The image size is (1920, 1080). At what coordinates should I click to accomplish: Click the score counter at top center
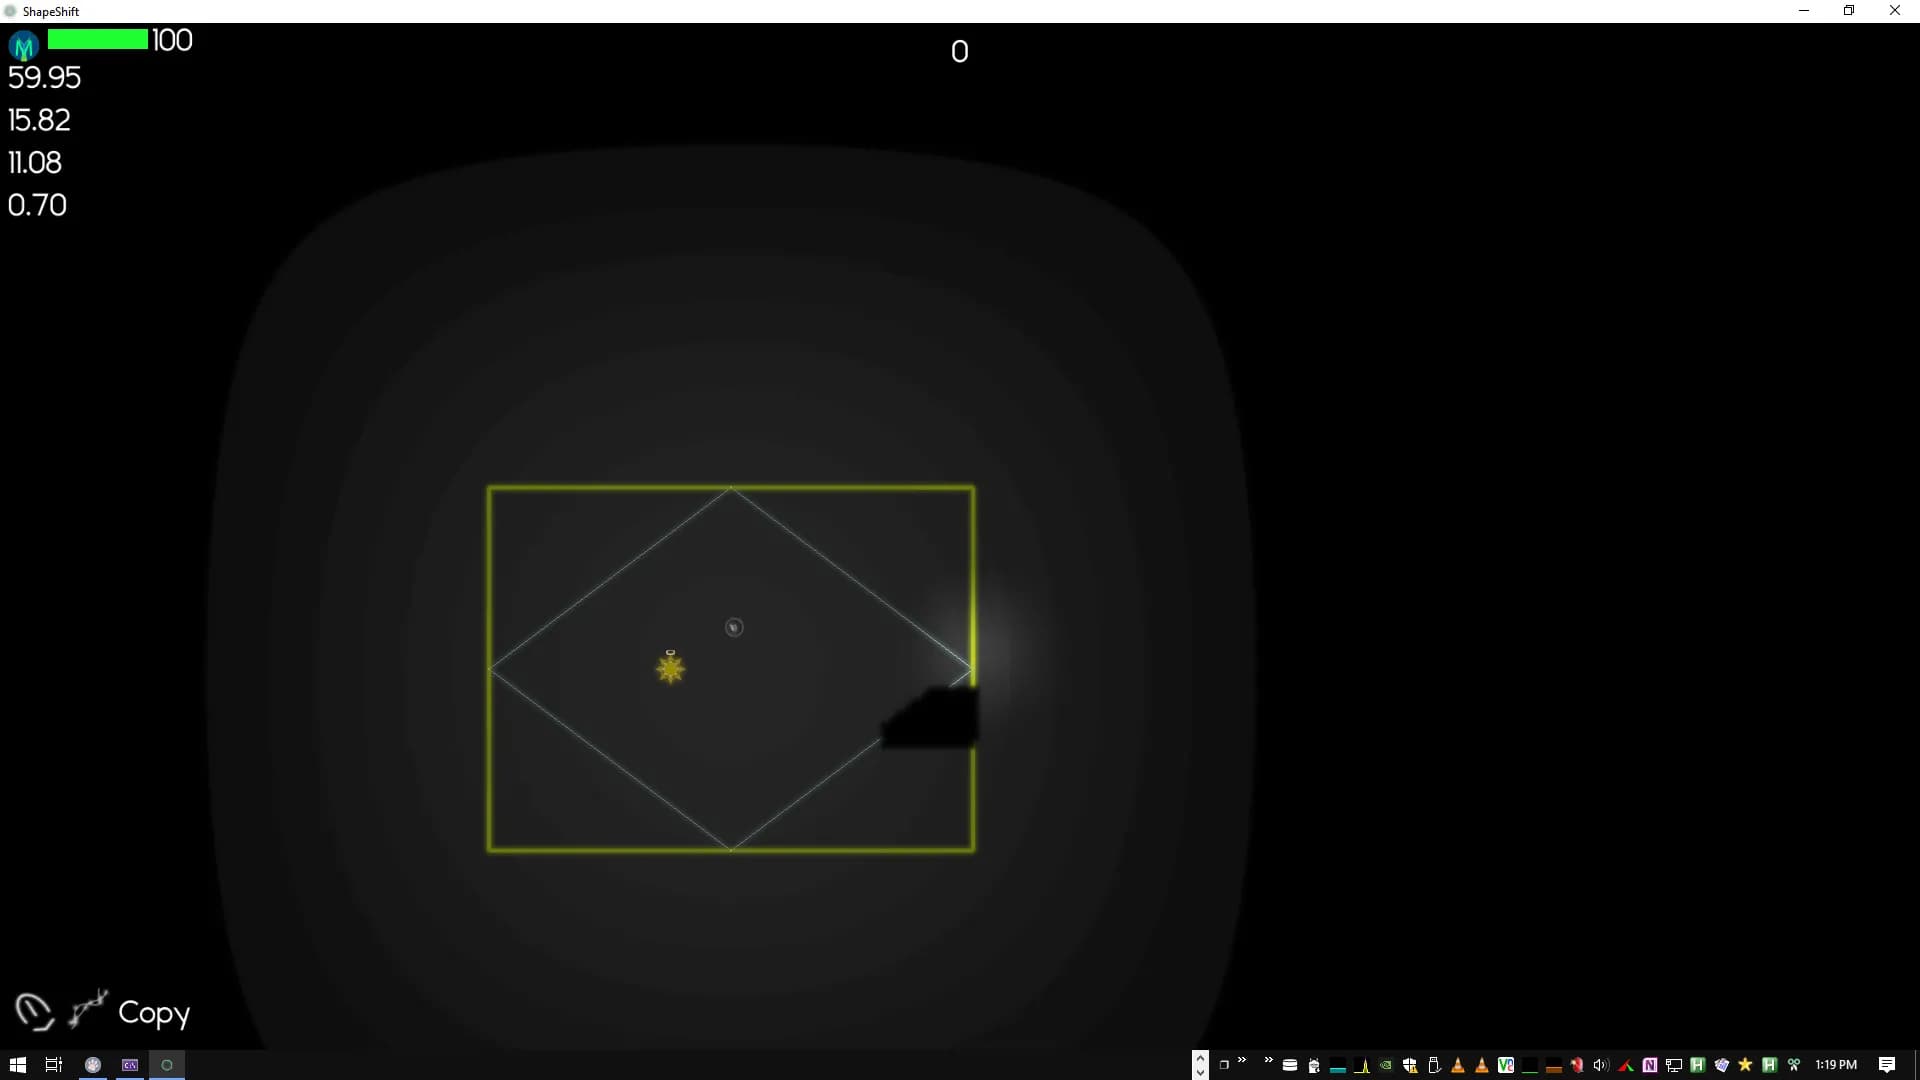(959, 52)
